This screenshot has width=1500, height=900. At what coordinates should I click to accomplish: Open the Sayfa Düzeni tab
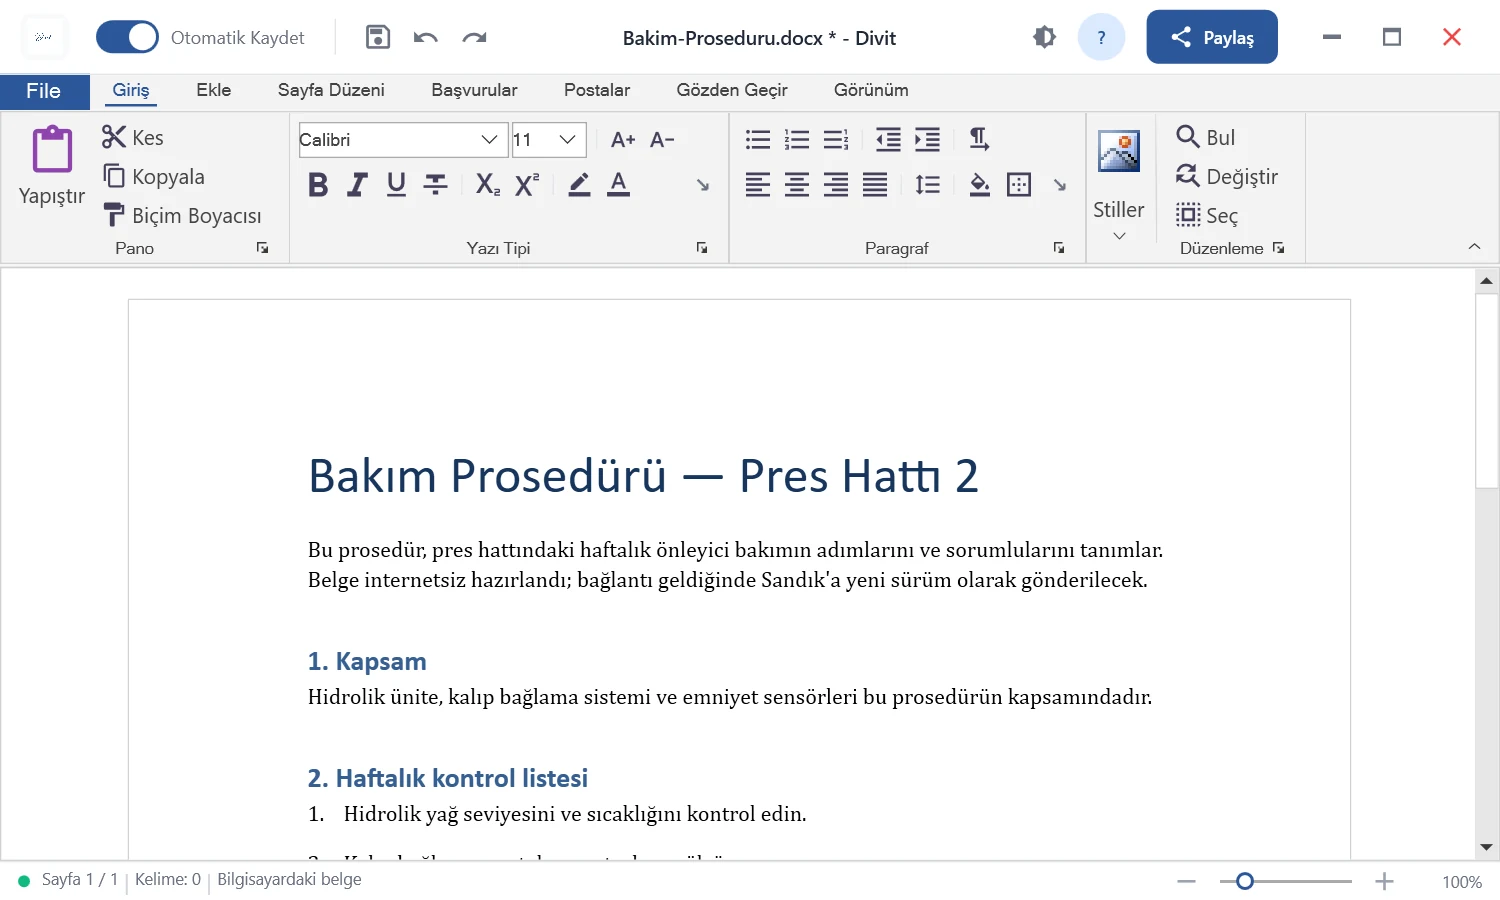[x=331, y=90]
